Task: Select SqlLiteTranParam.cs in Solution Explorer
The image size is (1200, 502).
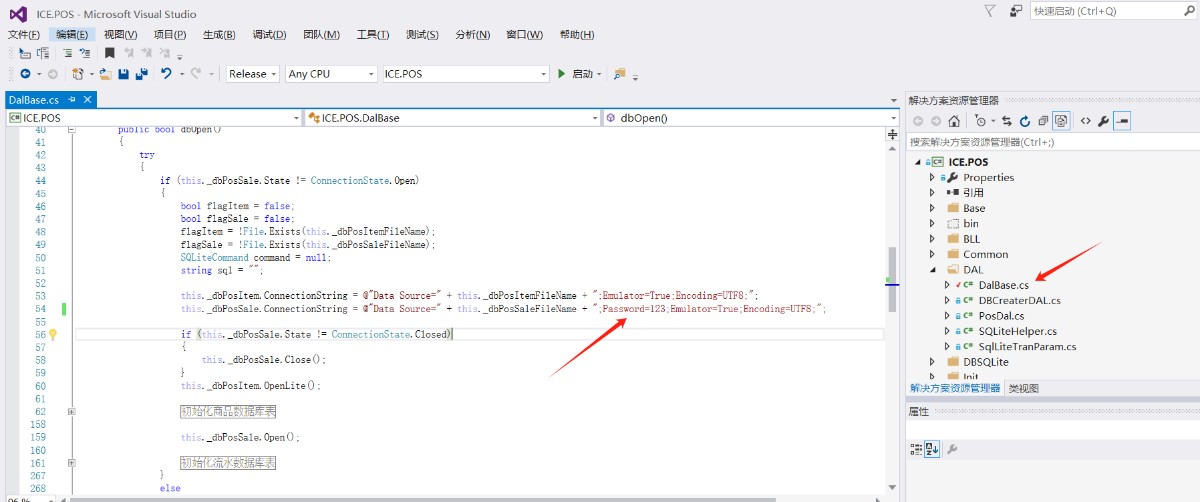Action: pyautogui.click(x=1027, y=347)
